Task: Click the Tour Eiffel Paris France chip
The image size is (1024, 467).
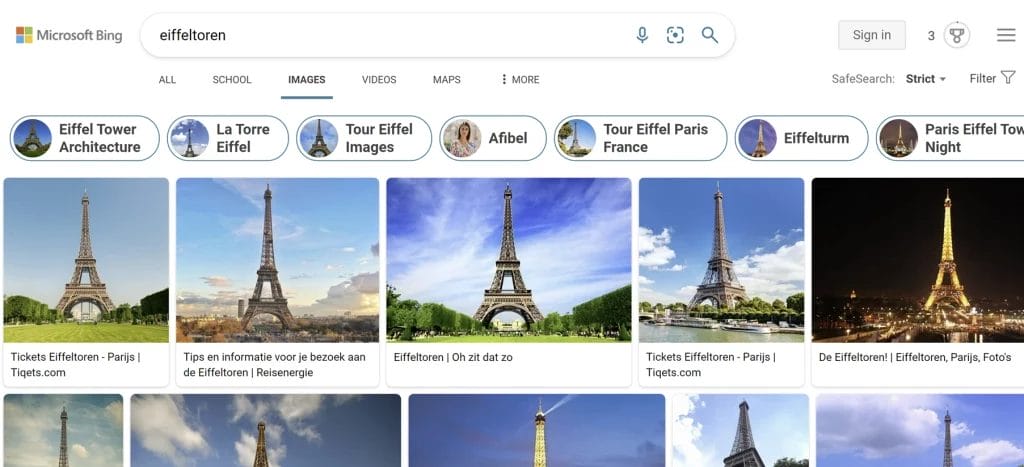Action: tap(640, 138)
